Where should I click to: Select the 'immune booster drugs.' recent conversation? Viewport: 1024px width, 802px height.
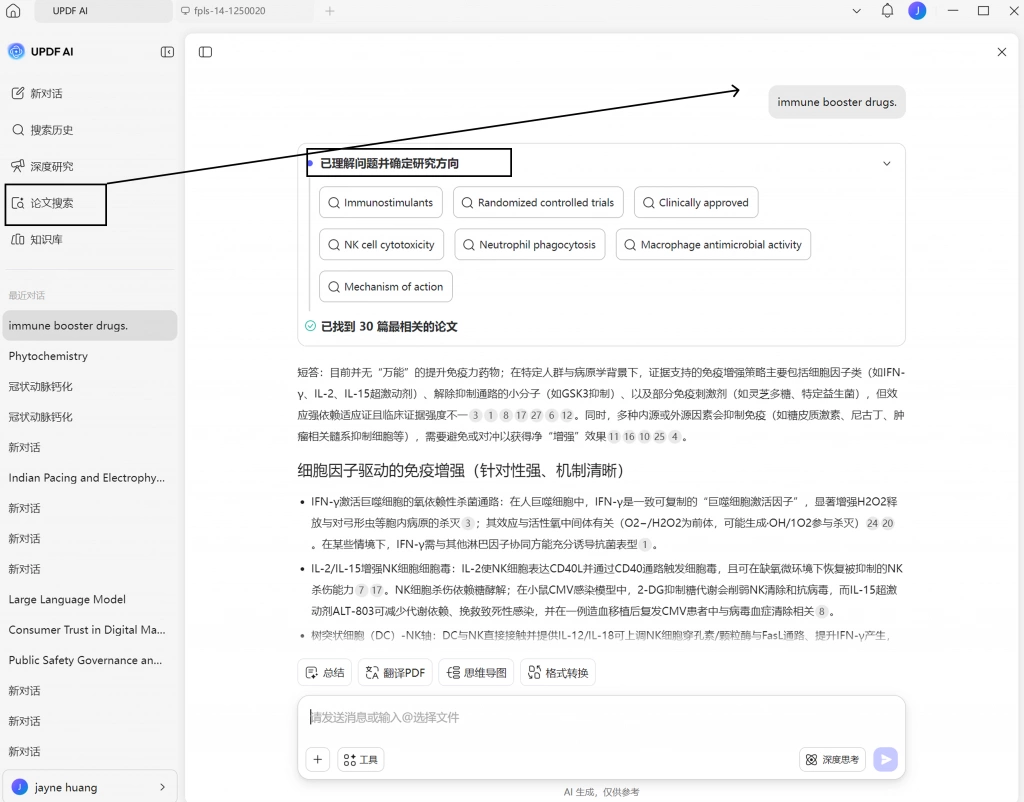(x=89, y=325)
